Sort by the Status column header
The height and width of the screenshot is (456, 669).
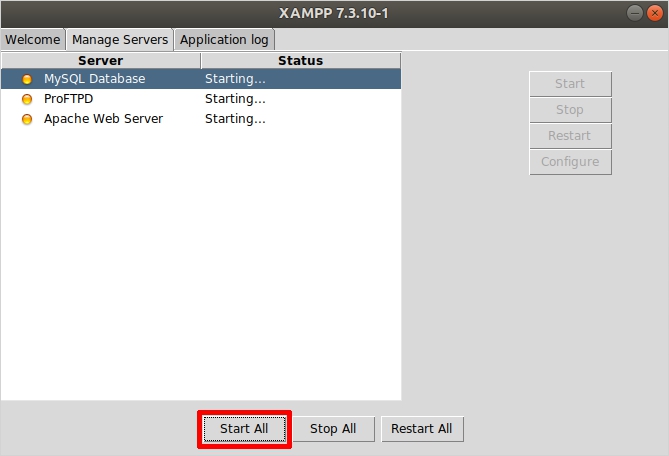(300, 60)
